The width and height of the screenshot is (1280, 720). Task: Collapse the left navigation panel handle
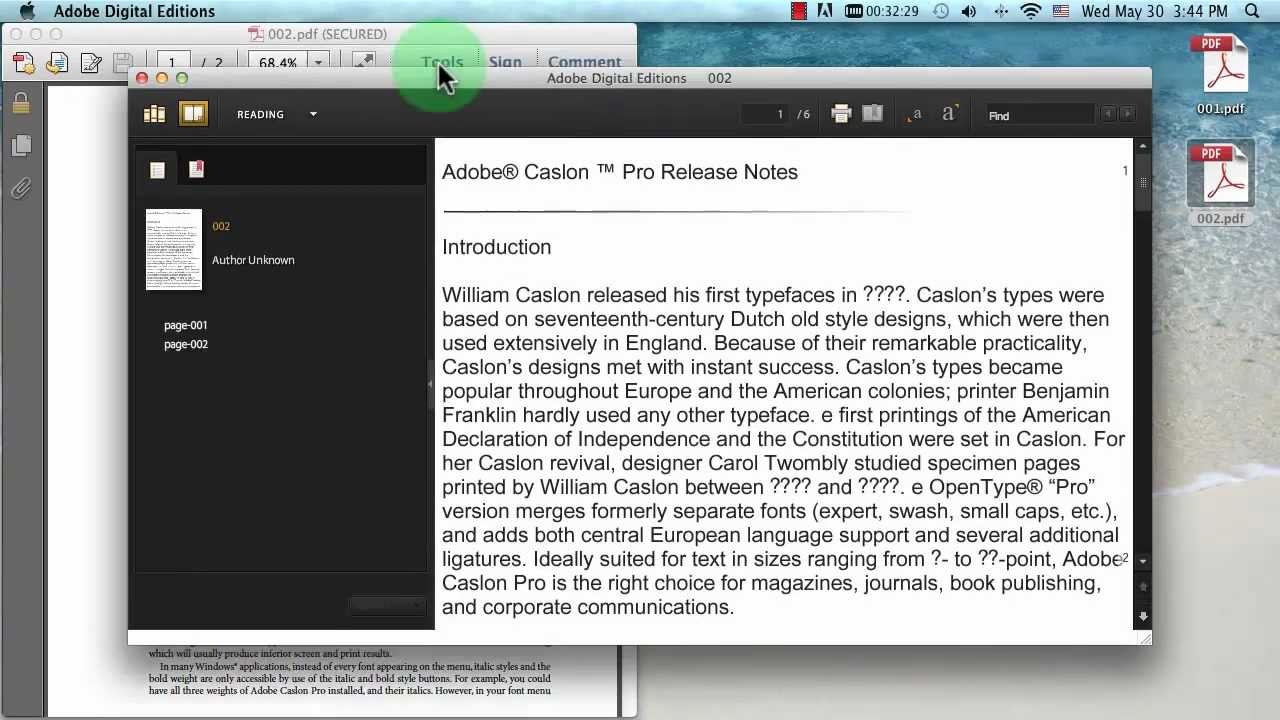(430, 384)
